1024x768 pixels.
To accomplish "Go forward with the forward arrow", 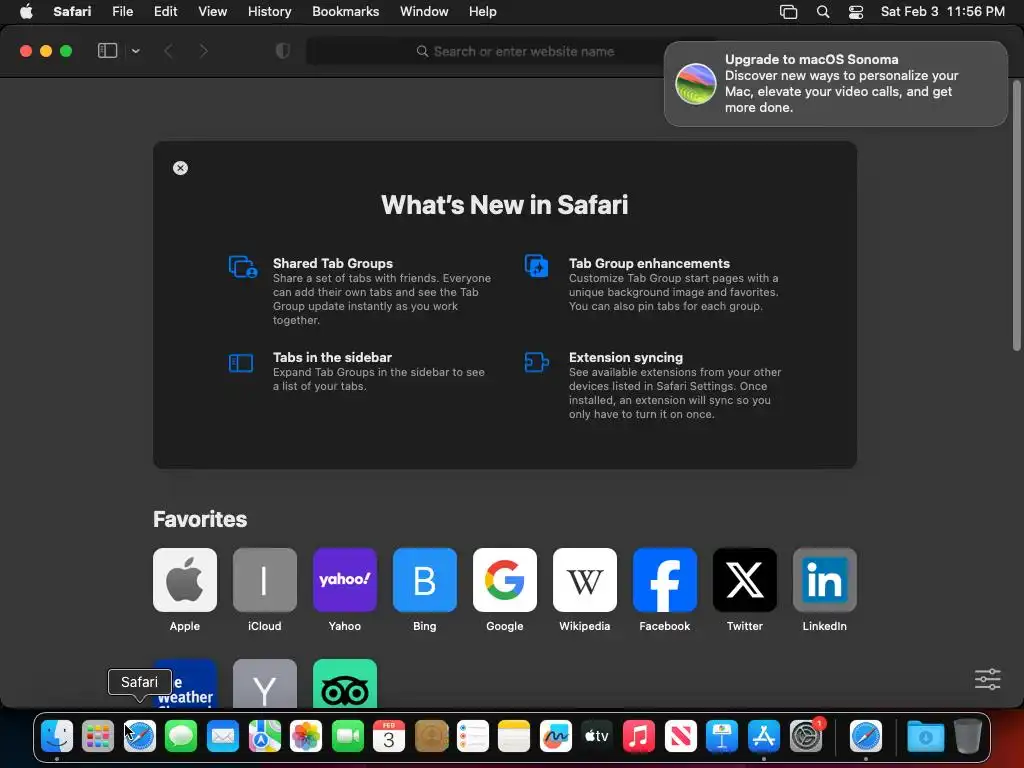I will (x=203, y=51).
